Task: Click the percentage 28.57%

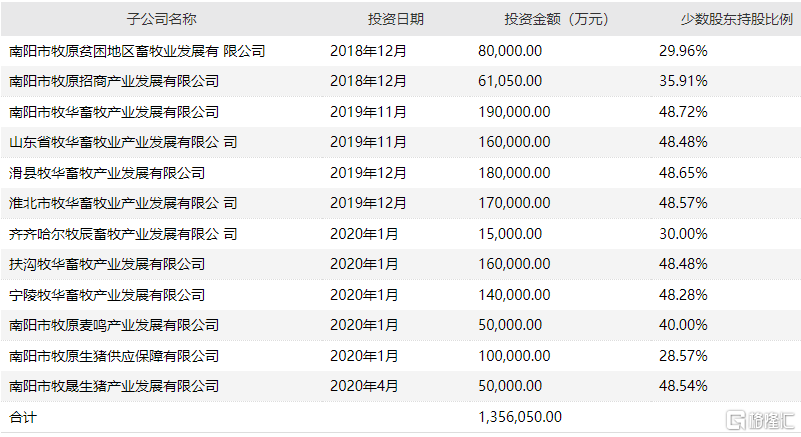Action: pyautogui.click(x=683, y=356)
